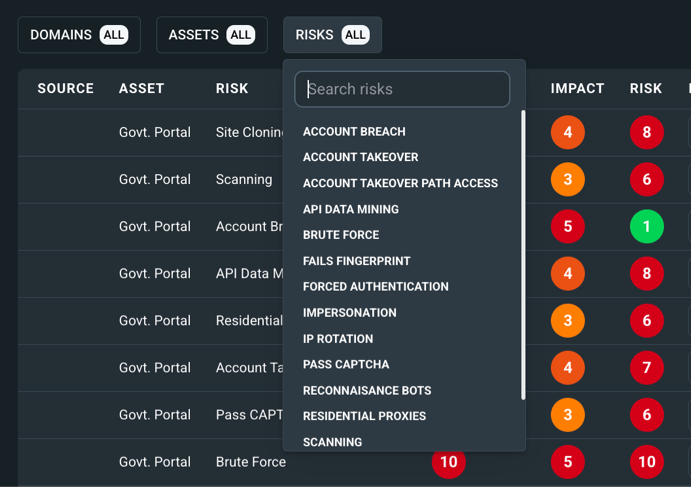The height and width of the screenshot is (487, 691).
Task: Select RESIDENTIAL PROXIES option
Action: pos(364,416)
